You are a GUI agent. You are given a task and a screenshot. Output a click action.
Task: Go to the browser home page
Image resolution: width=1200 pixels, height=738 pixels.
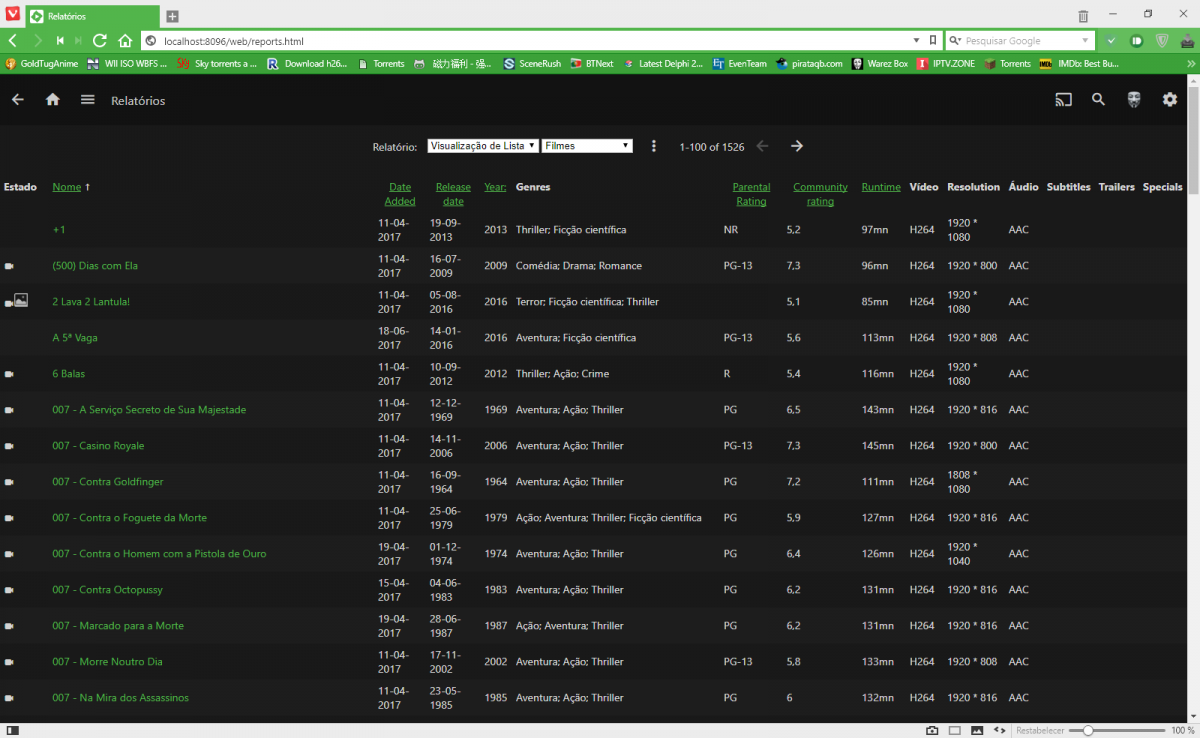[x=125, y=41]
